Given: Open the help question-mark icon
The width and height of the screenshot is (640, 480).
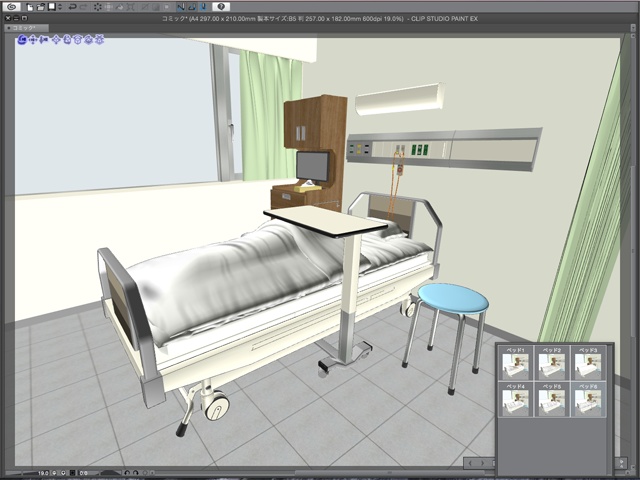Looking at the screenshot, I should click(x=221, y=7).
